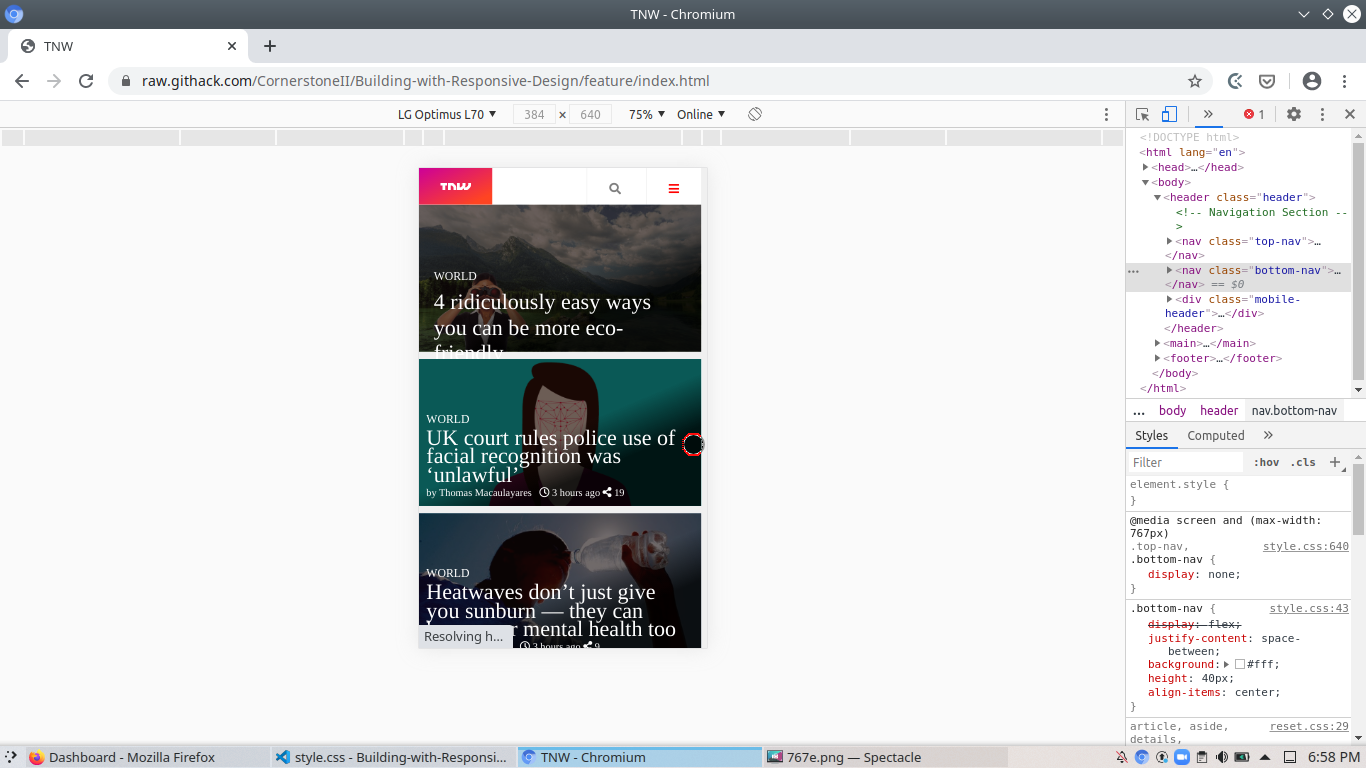1366x768 pixels.
Task: Rotate the device viewport orientation
Action: tap(755, 114)
